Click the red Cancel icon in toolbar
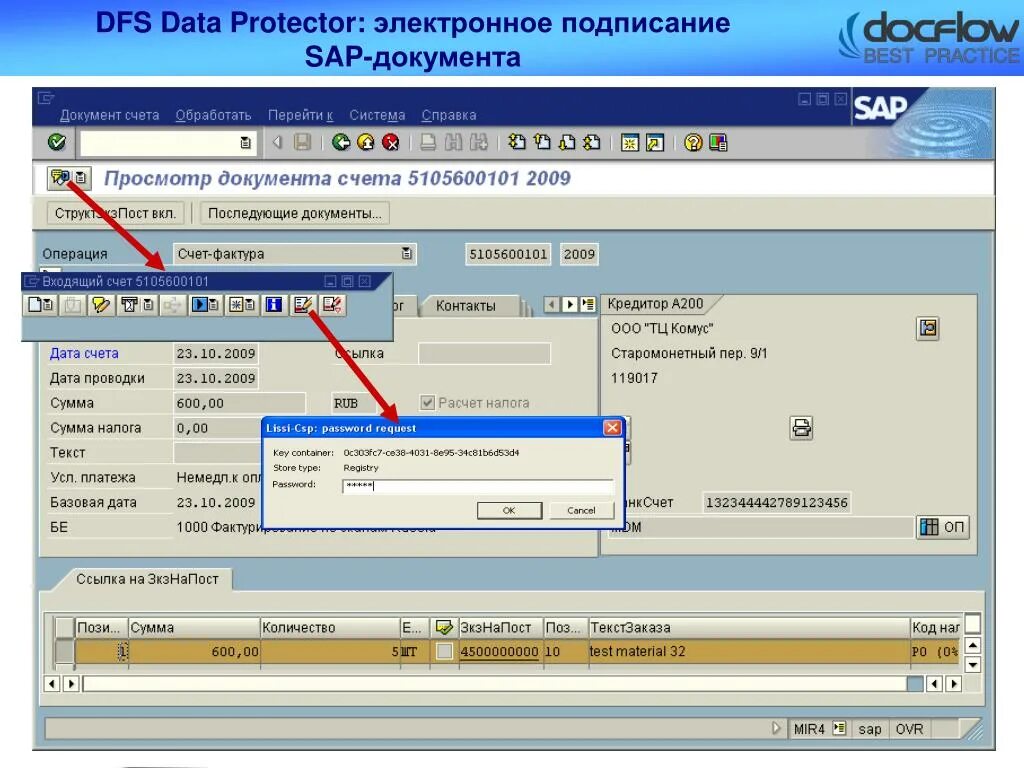 click(x=391, y=142)
